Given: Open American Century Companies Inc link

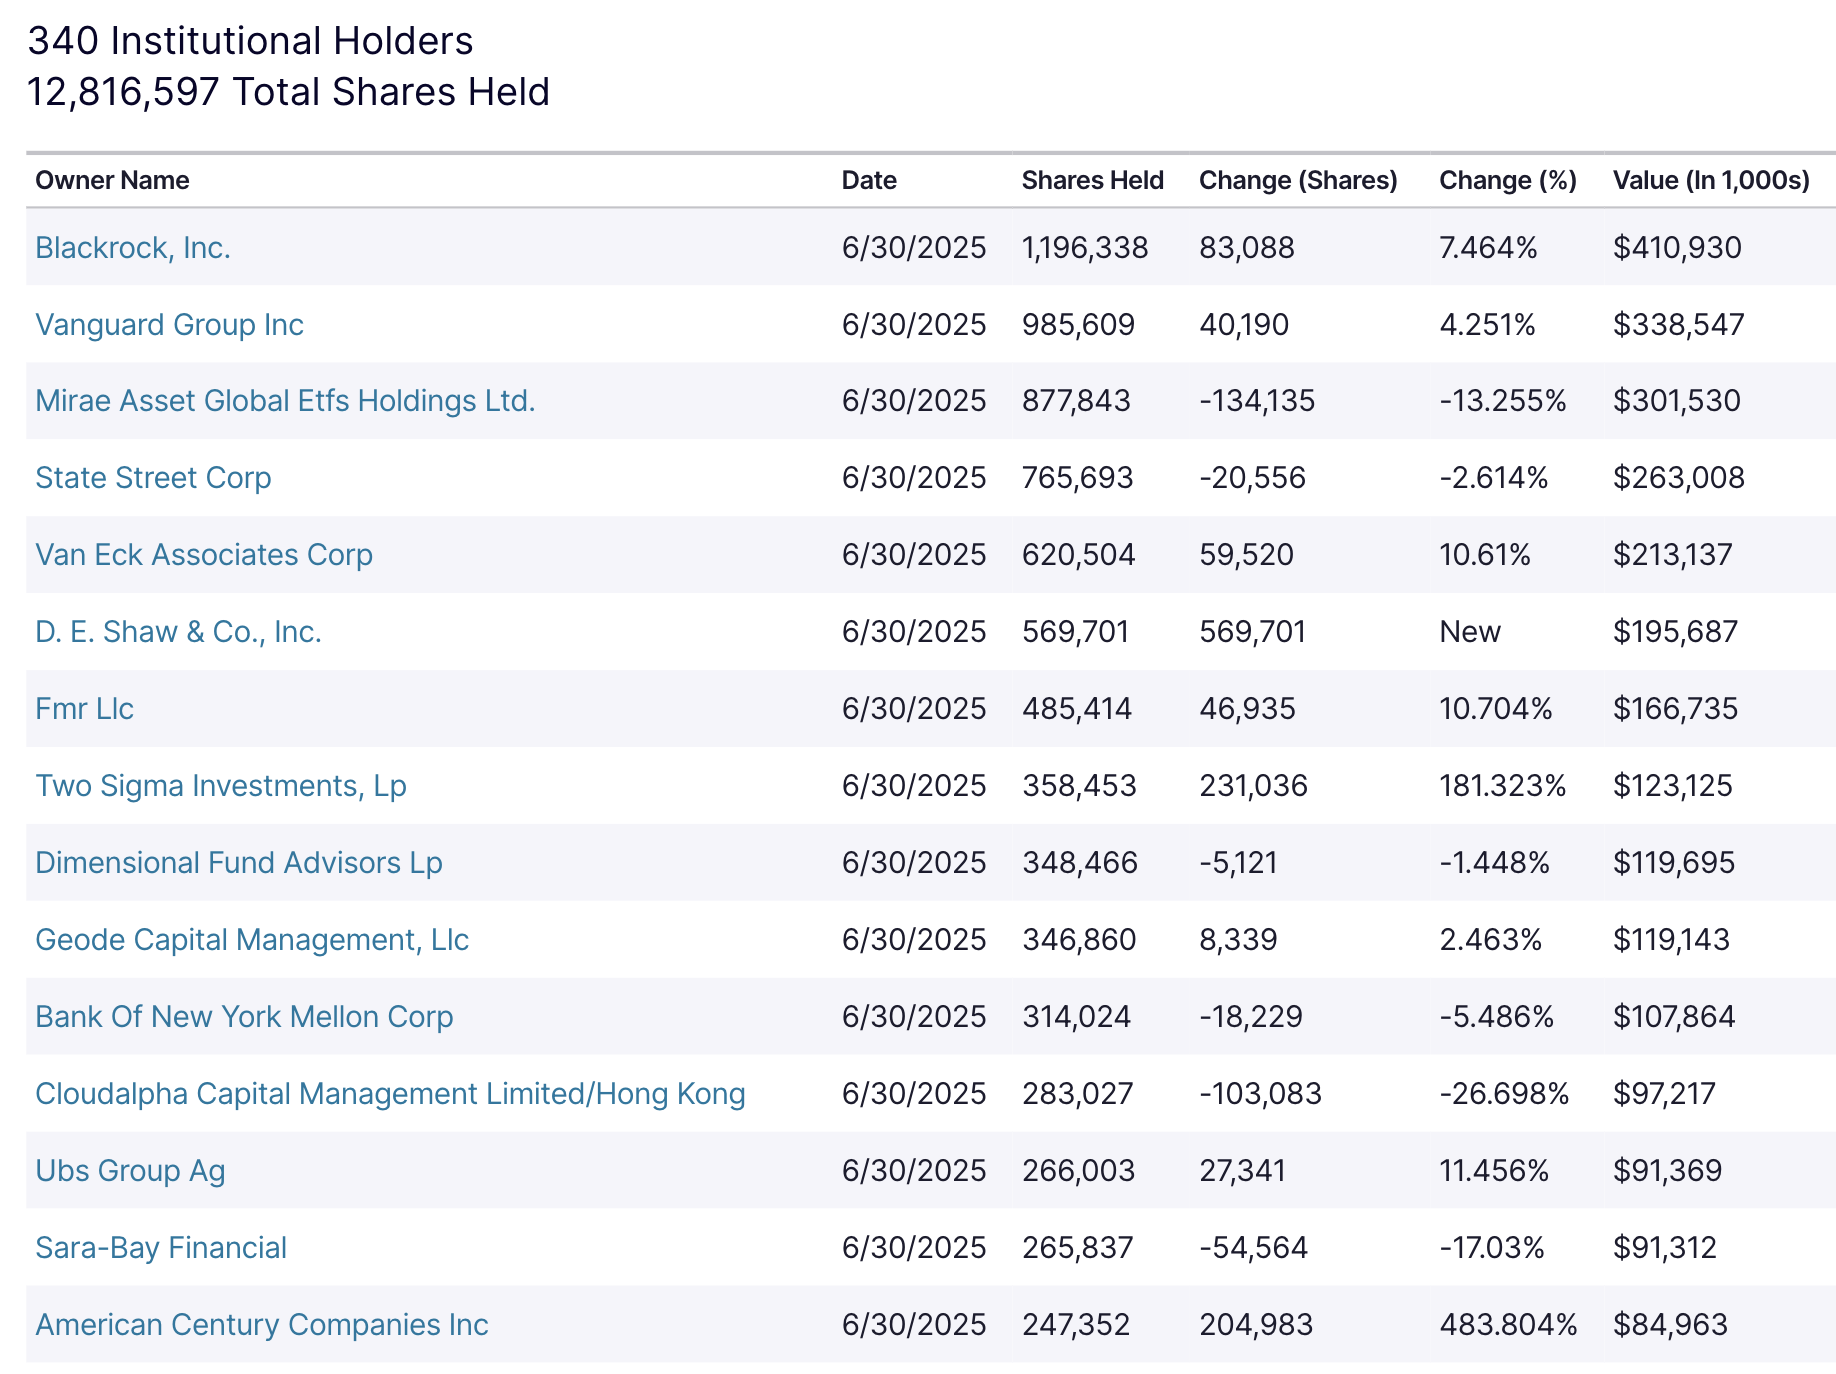Looking at the screenshot, I should click(x=262, y=1325).
